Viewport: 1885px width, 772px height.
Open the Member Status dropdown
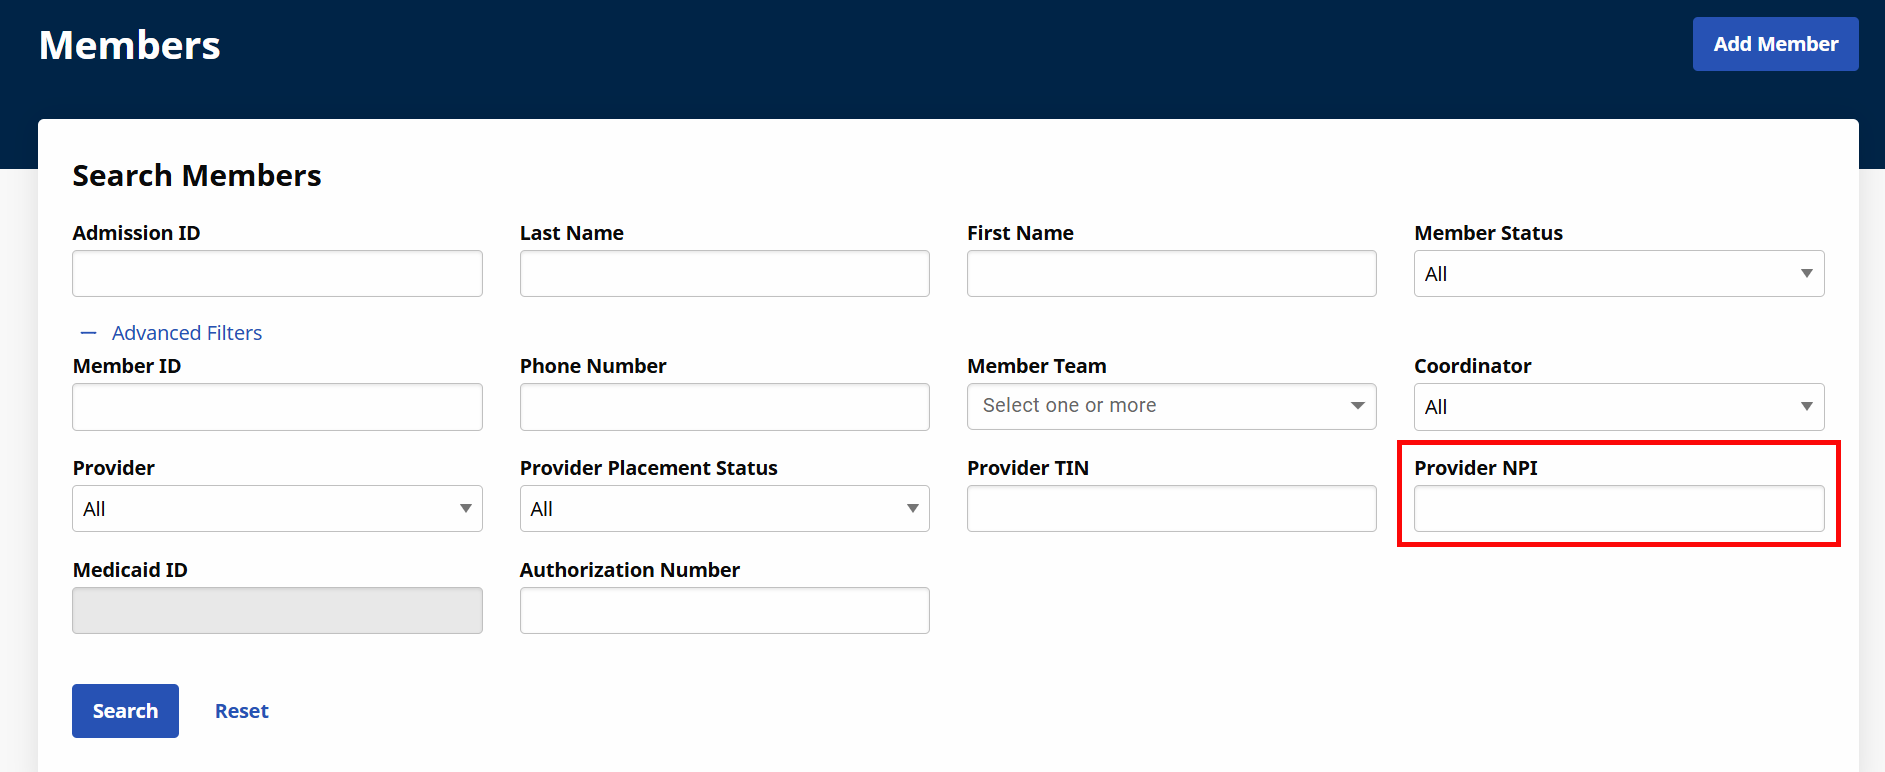(x=1617, y=274)
